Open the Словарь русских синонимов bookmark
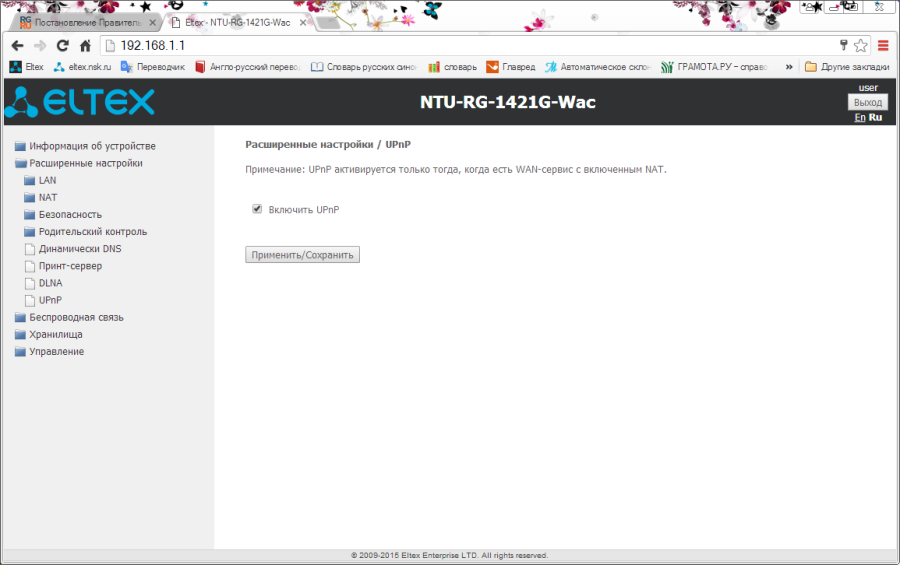The image size is (900, 565). [364, 67]
